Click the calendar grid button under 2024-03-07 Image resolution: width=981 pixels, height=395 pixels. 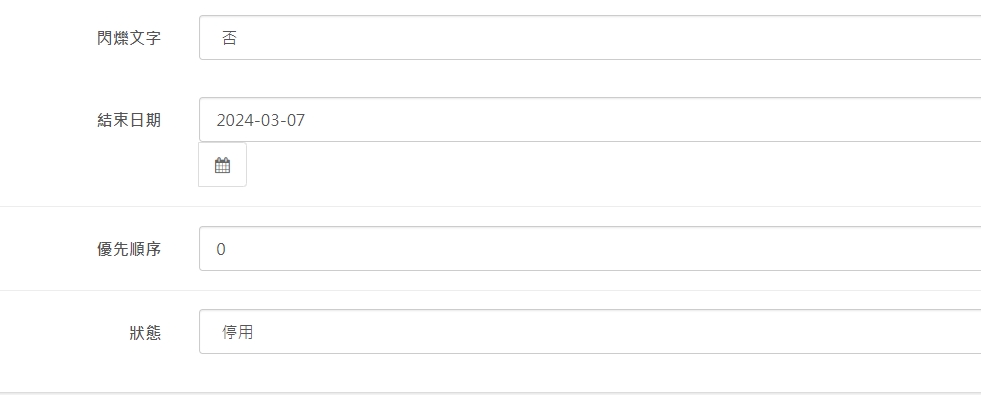[222, 165]
